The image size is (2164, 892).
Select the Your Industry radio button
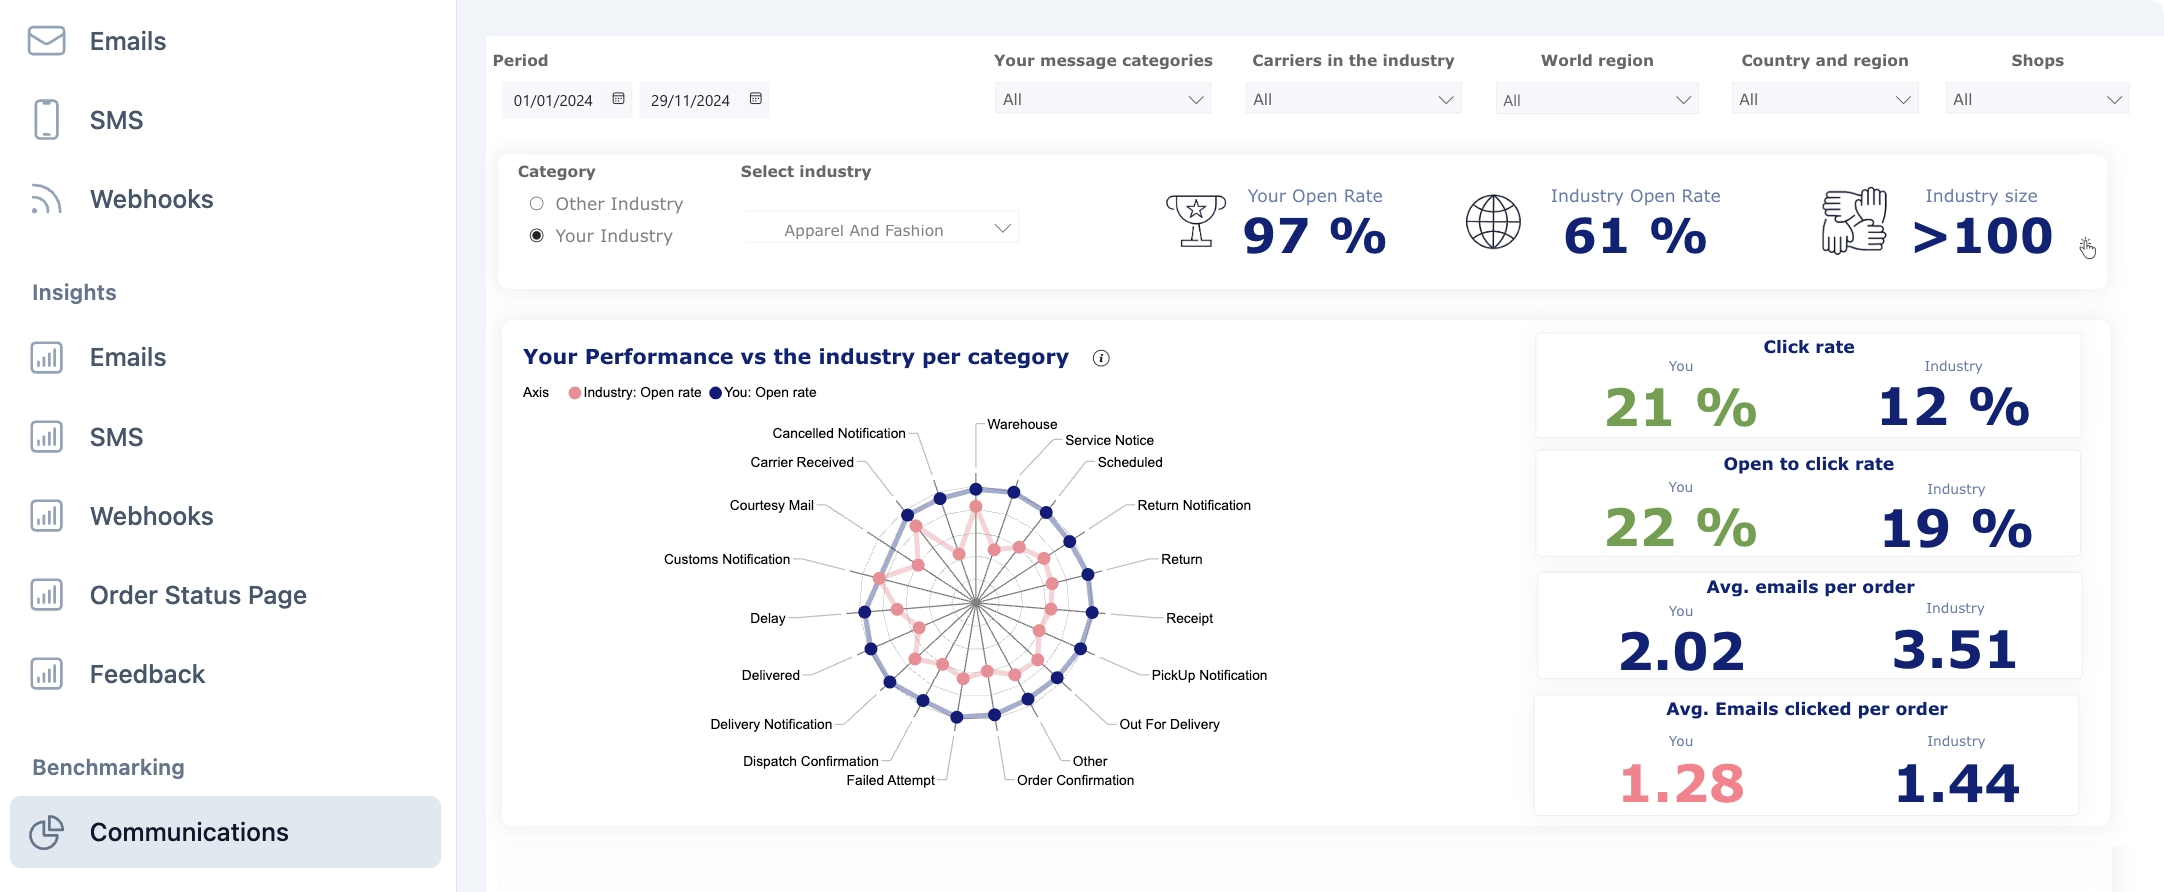[x=537, y=236]
